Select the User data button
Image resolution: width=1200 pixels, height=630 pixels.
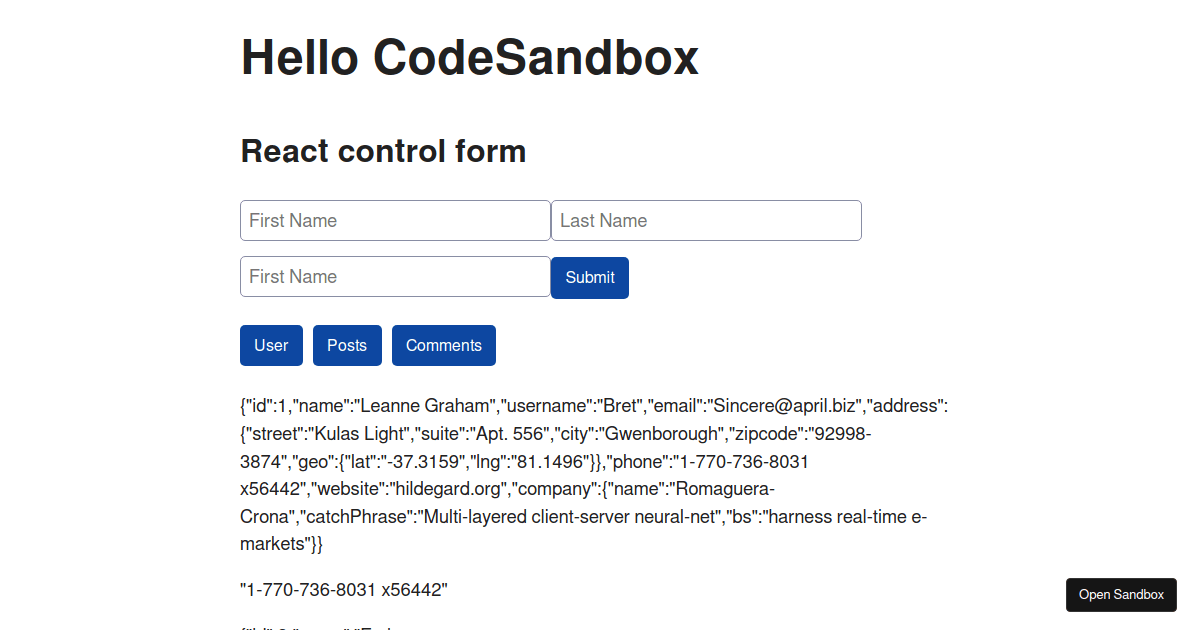[x=271, y=345]
